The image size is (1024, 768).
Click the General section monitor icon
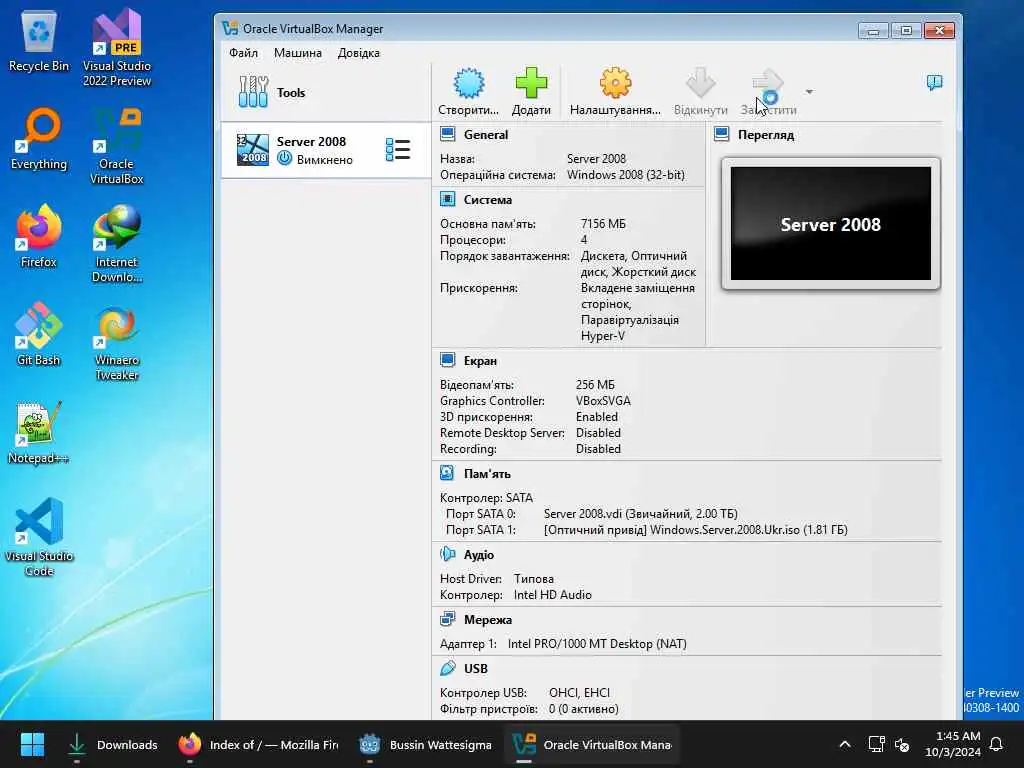(447, 134)
